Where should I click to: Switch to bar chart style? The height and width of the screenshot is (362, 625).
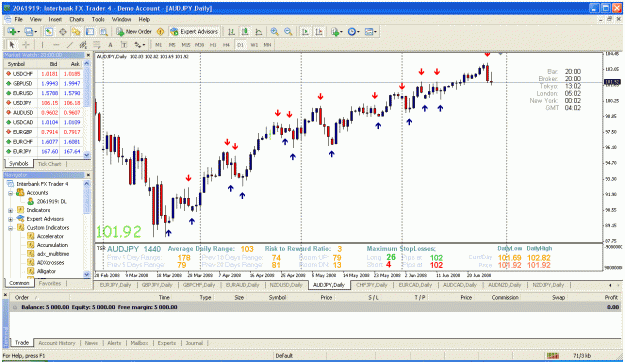[x=231, y=31]
